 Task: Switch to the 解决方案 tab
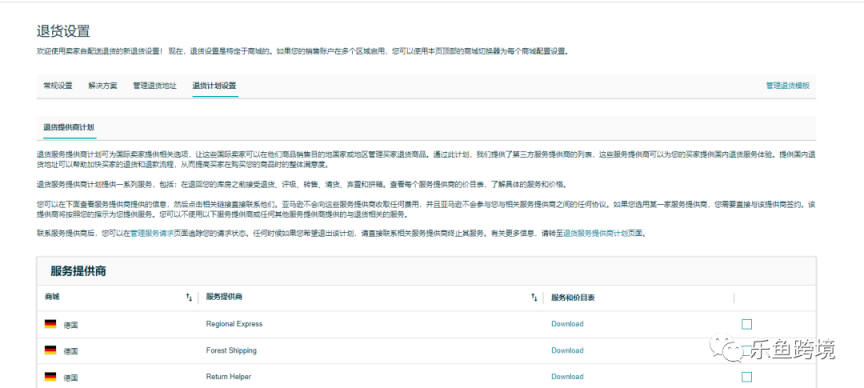[102, 86]
